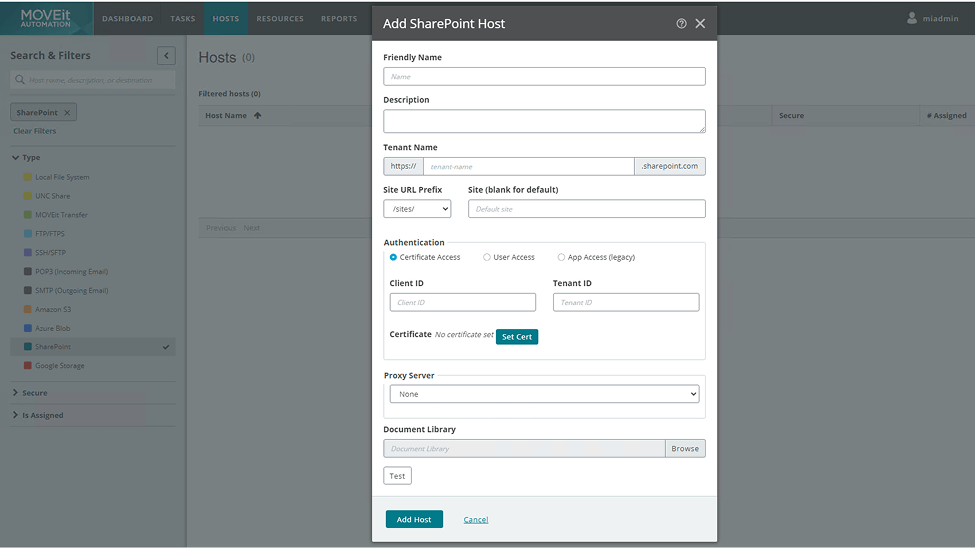Screen dimensions: 975x549
Task: Click the MOVEit Automation logo
Action: coord(46,18)
